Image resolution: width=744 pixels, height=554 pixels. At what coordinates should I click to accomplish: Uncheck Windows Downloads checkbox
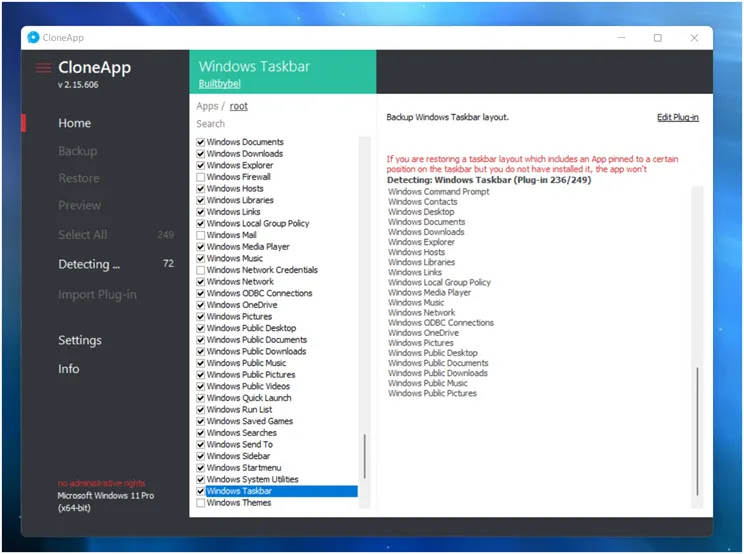pos(201,154)
